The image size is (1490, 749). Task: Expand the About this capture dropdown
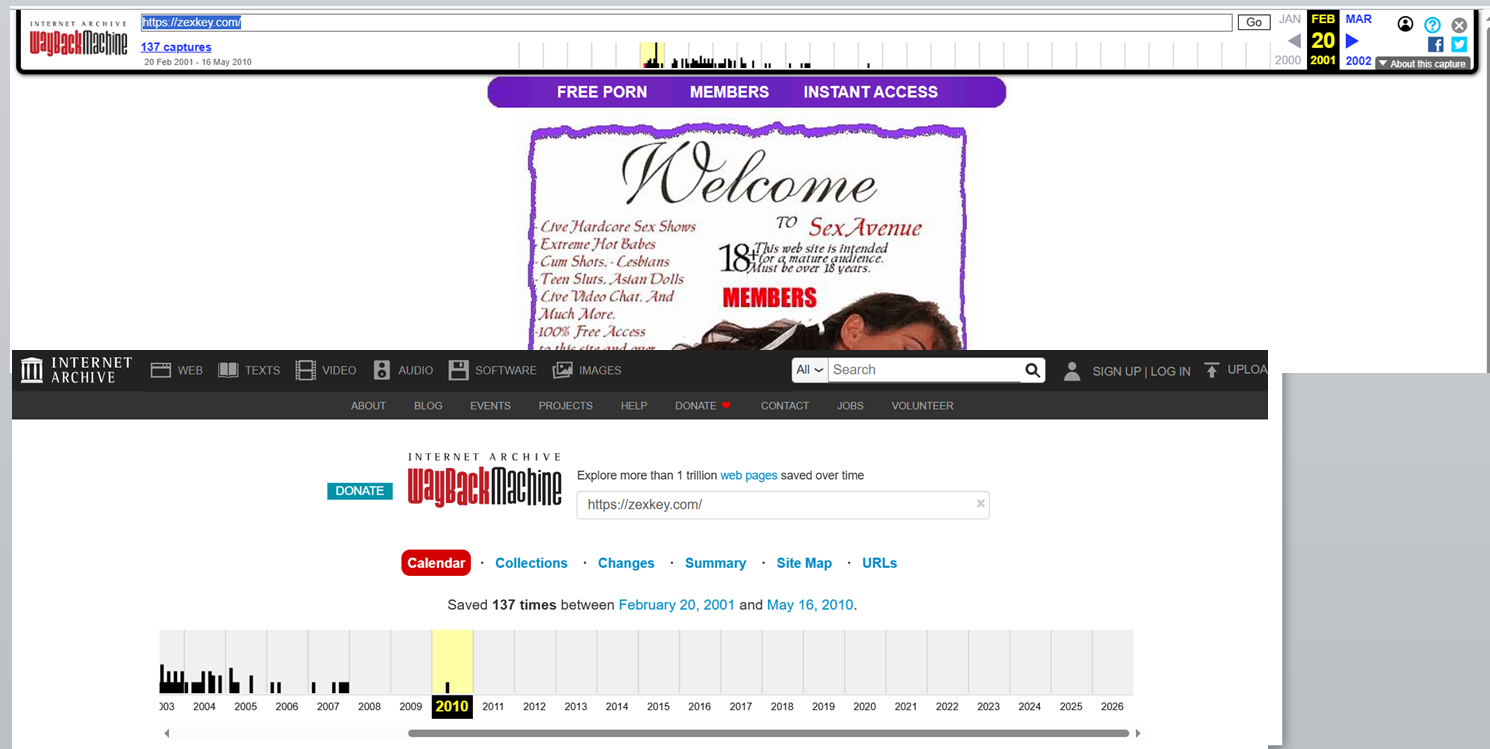tap(1421, 64)
